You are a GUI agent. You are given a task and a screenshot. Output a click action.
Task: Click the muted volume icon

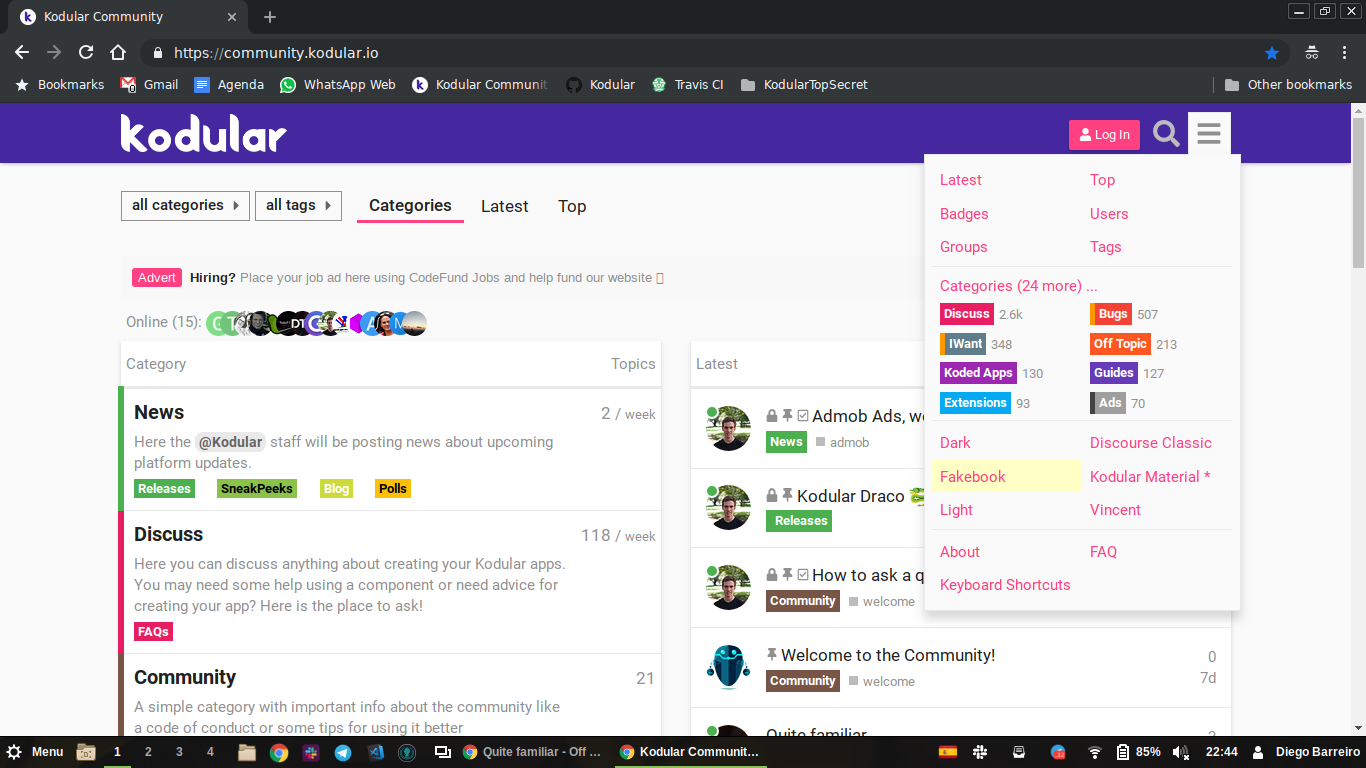1181,752
